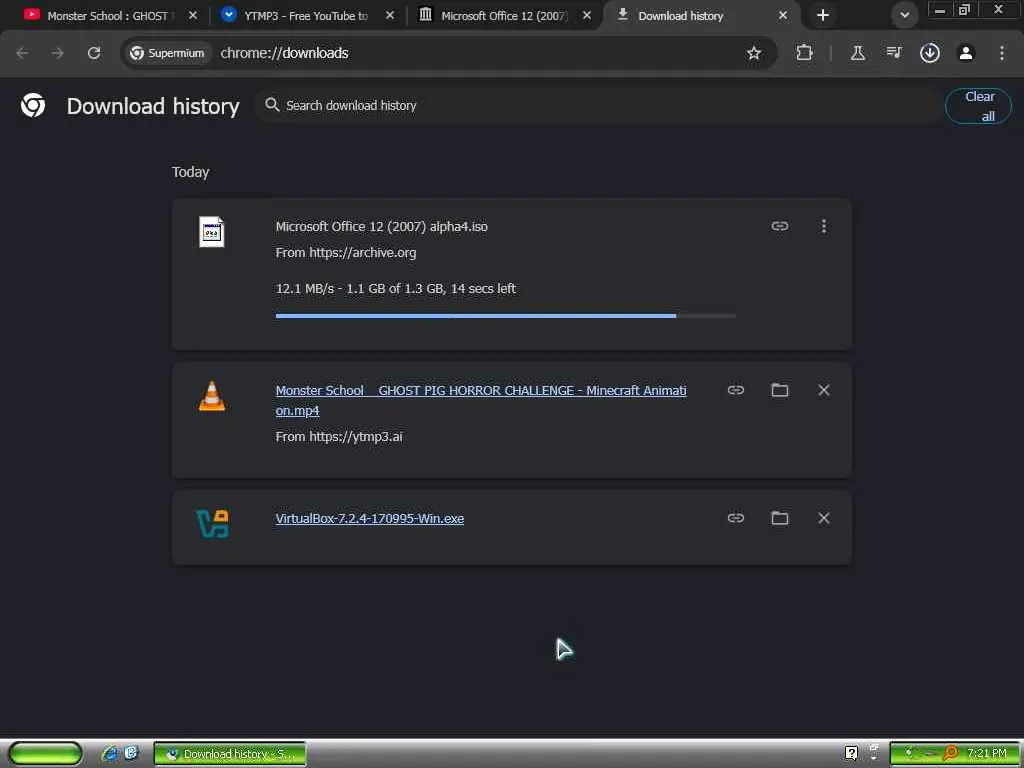Viewport: 1024px width, 768px height.
Task: Show Monster School mp4 in folder
Action: [x=780, y=390]
